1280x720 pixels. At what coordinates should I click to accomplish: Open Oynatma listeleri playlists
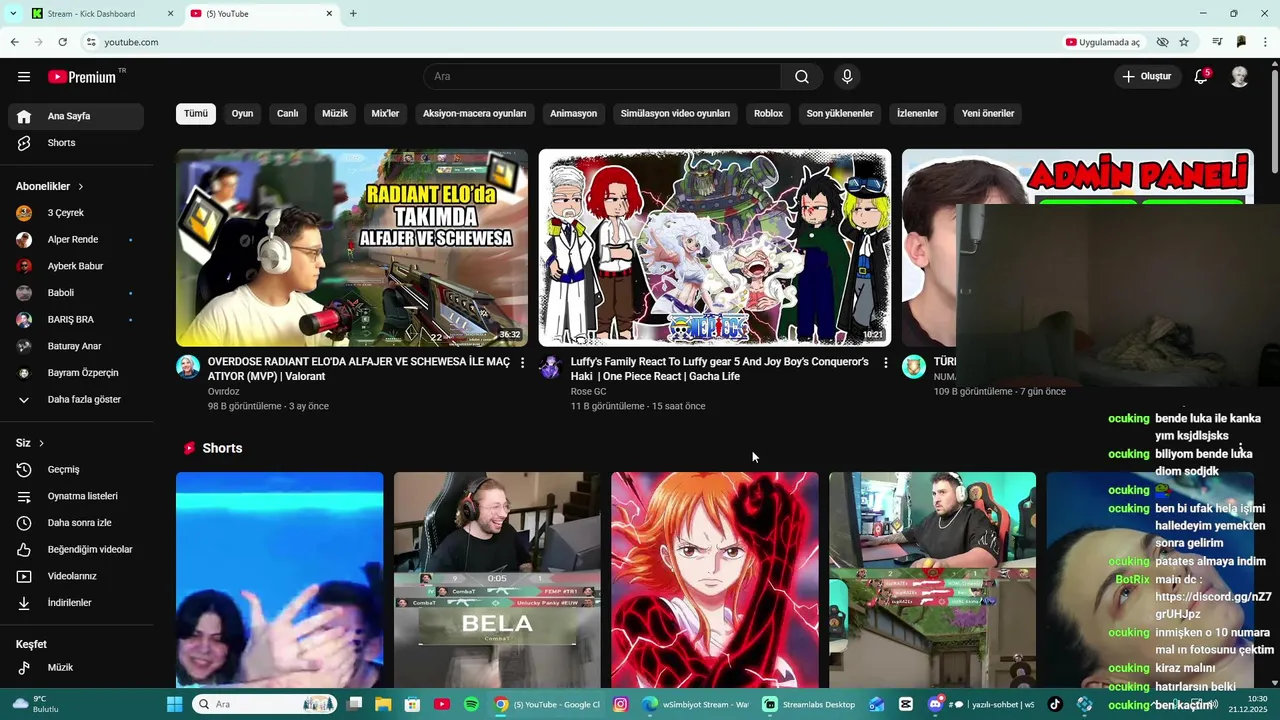(76, 496)
